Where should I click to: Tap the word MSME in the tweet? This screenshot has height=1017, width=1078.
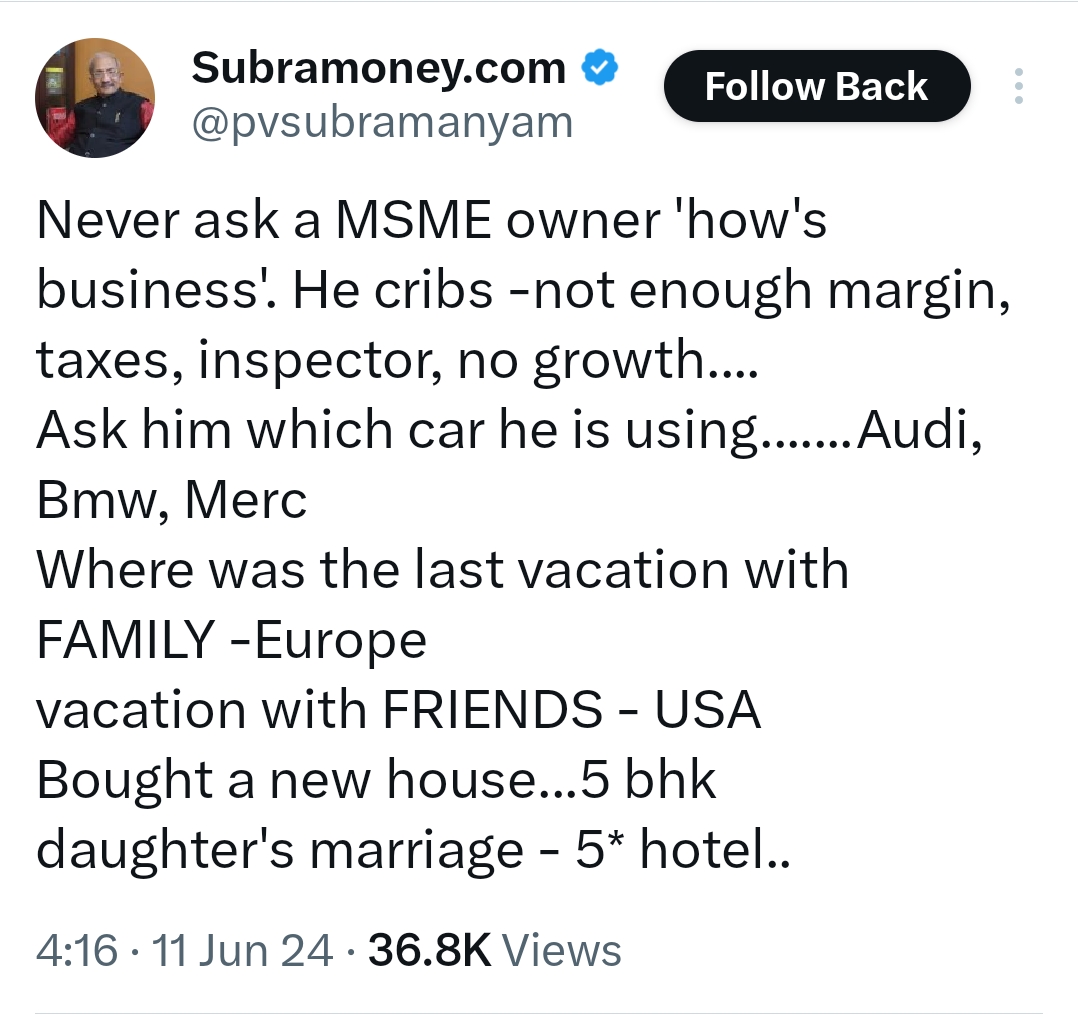[413, 221]
